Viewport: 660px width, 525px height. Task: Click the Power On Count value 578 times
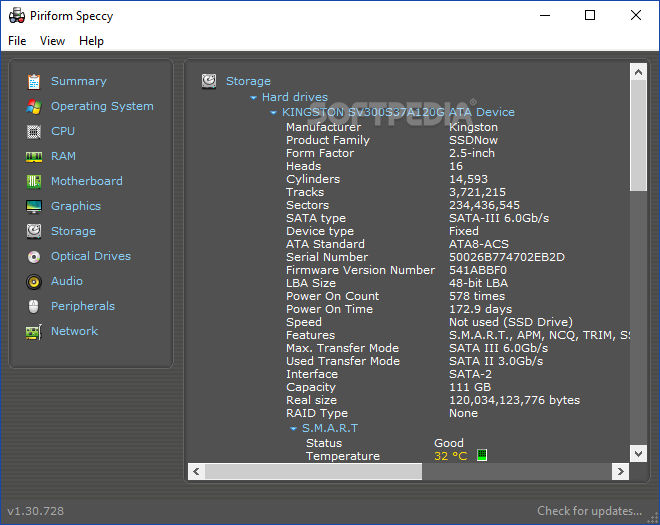pyautogui.click(x=477, y=296)
